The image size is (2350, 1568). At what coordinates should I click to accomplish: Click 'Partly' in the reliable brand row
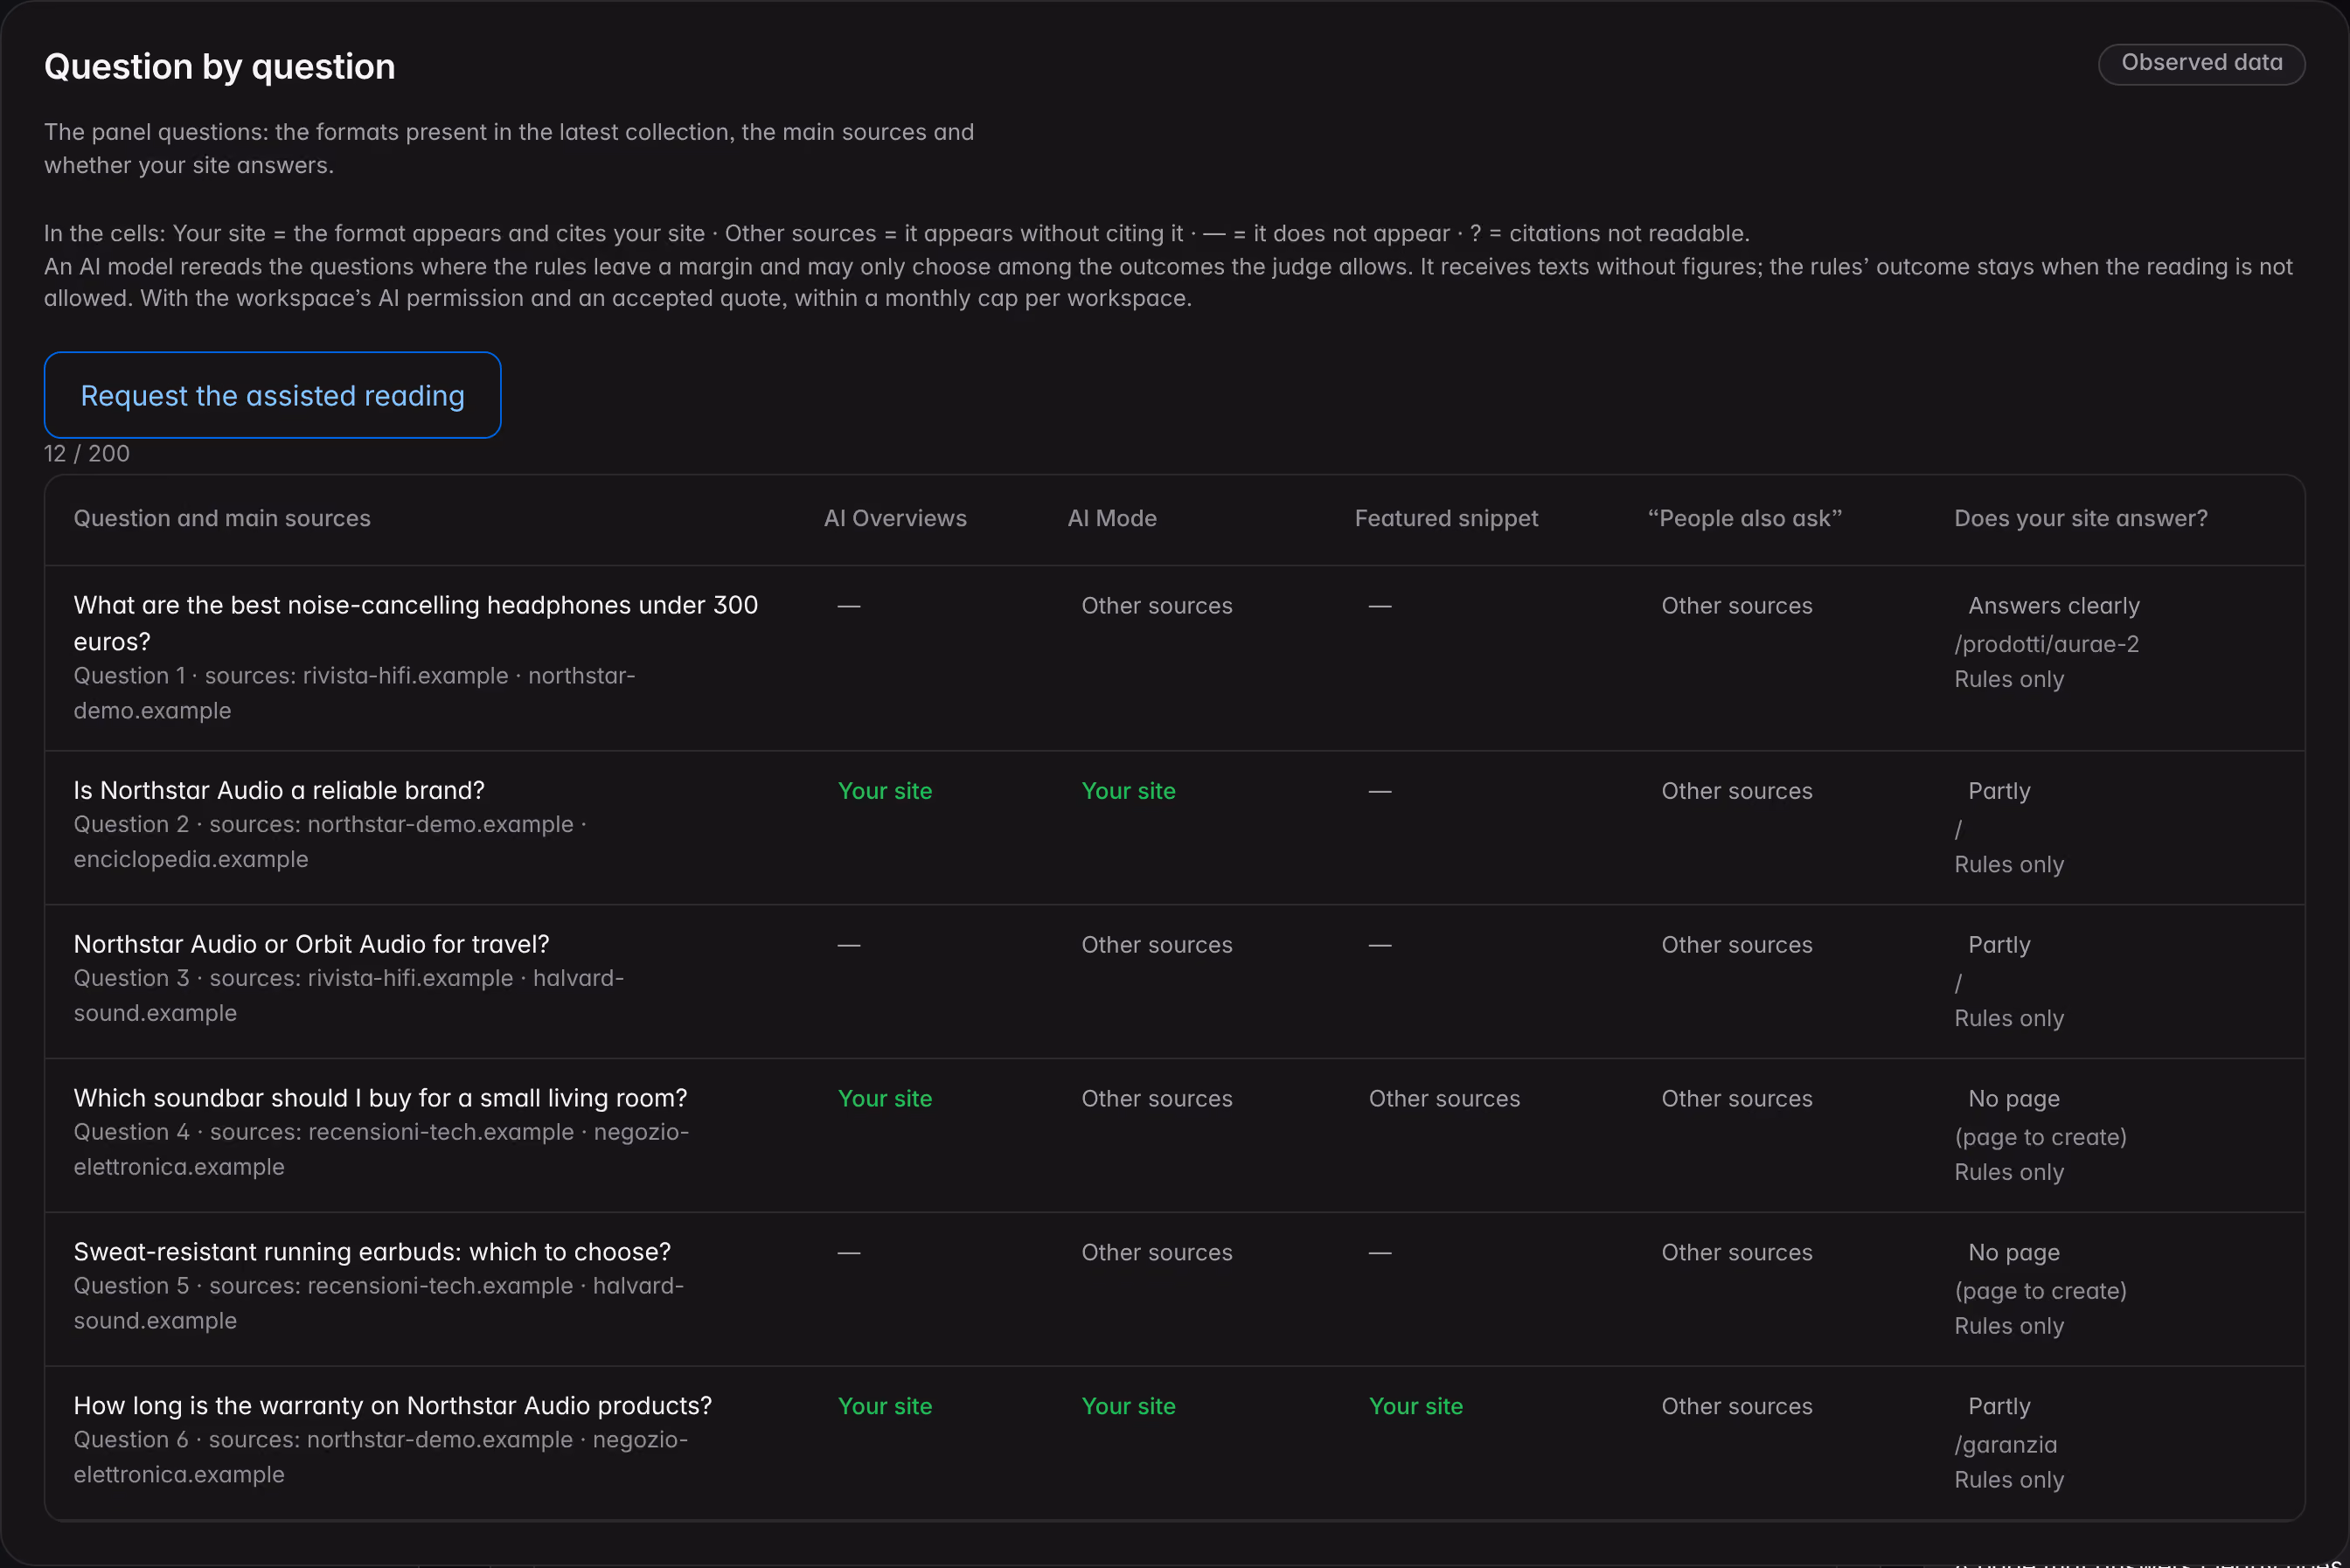(1999, 791)
